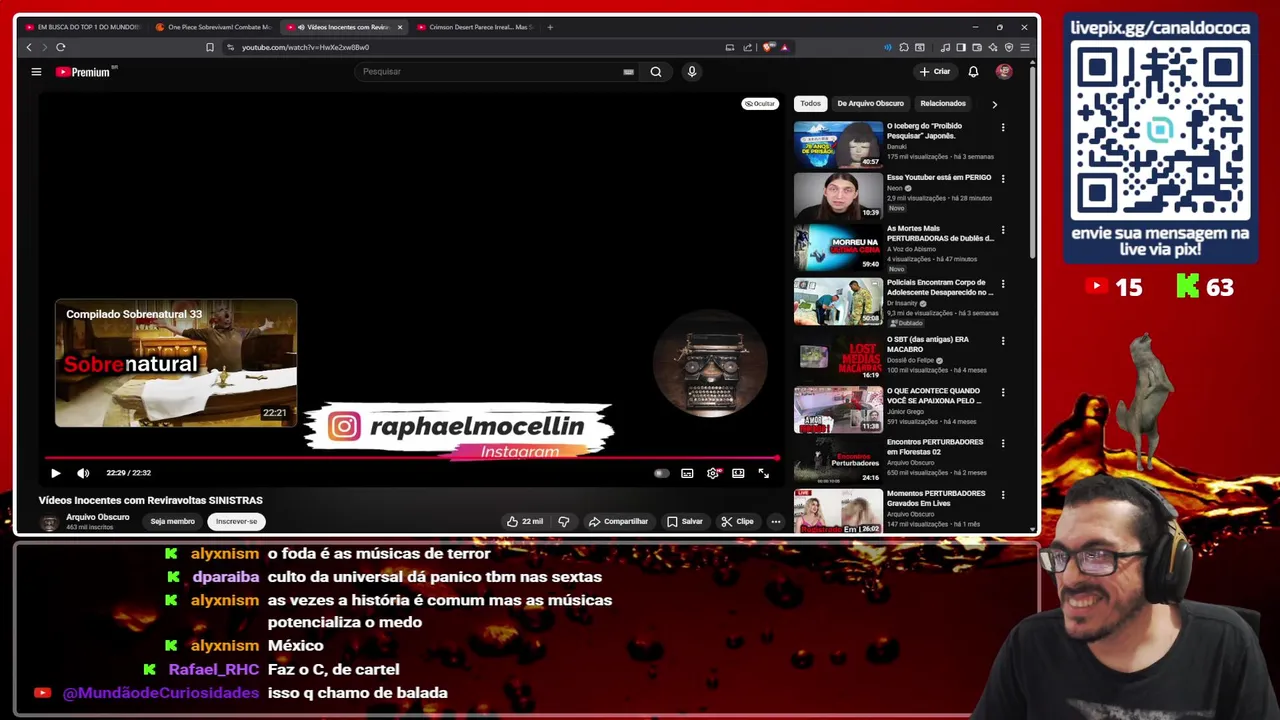
Task: Open the YouTube hamburger guide menu
Action: pyautogui.click(x=36, y=72)
